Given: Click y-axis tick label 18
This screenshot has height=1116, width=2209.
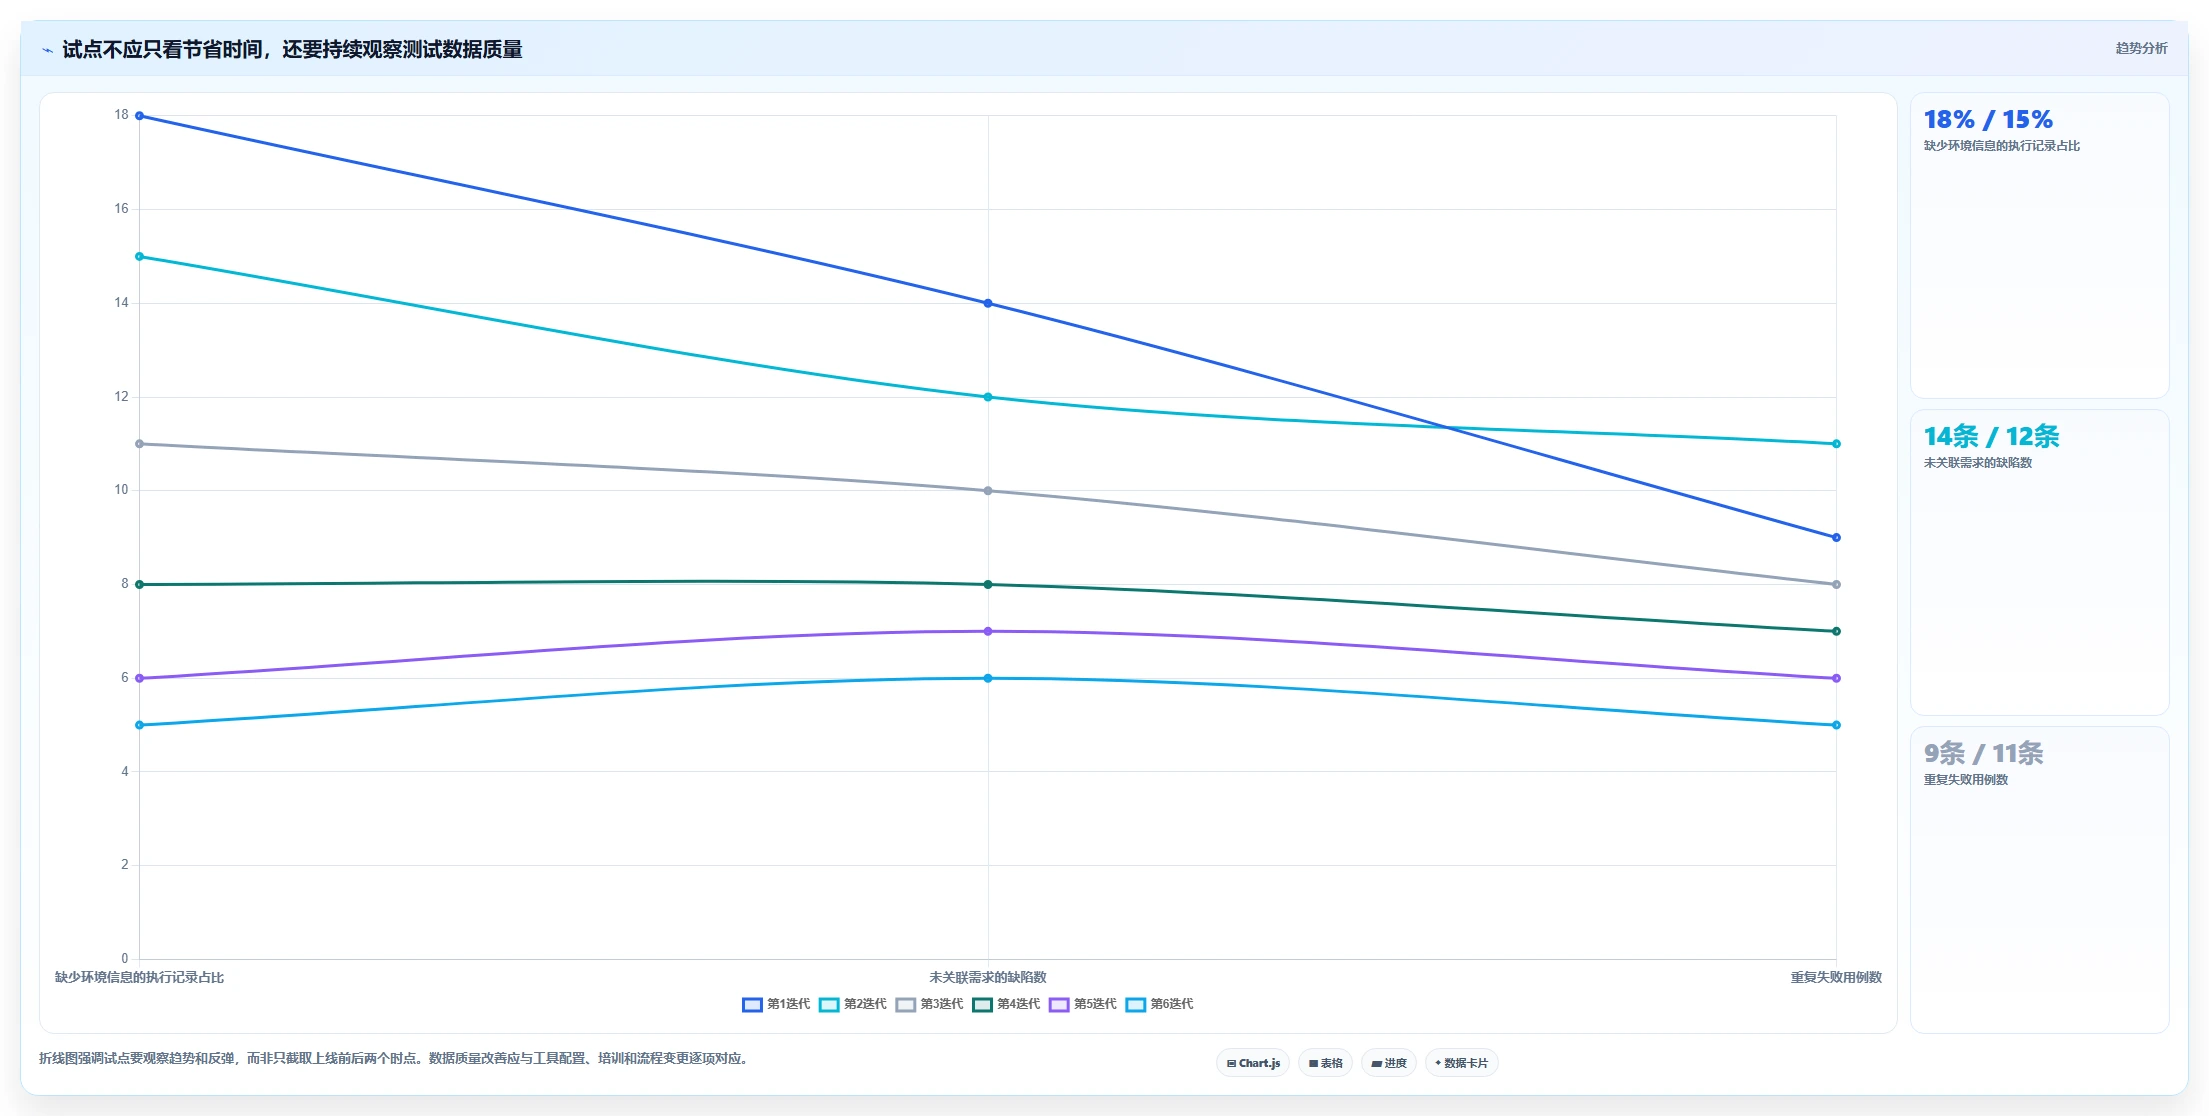Looking at the screenshot, I should tap(121, 115).
